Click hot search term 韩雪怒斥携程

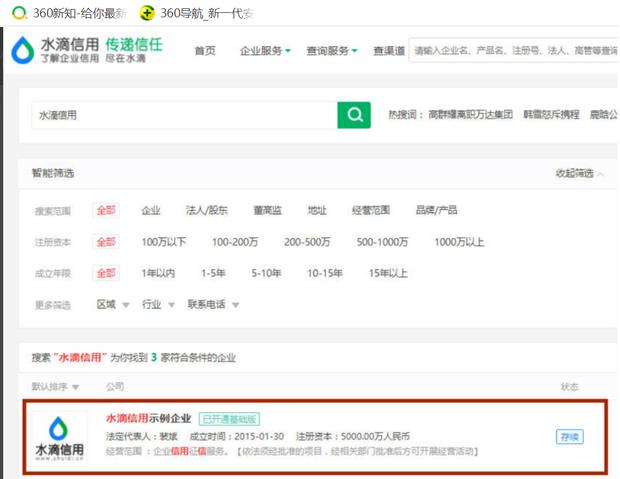tap(551, 115)
